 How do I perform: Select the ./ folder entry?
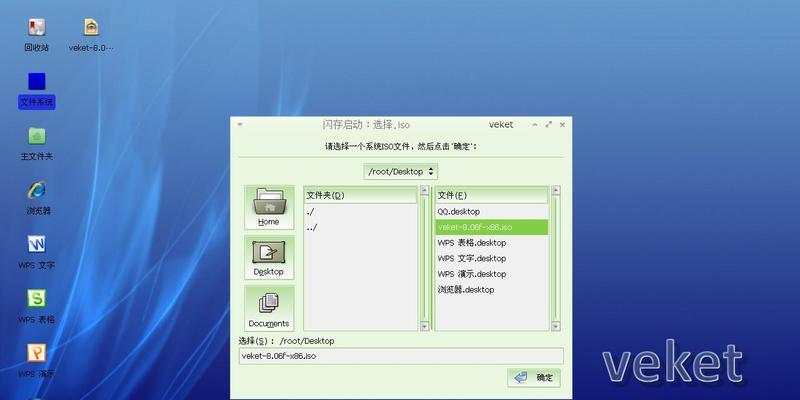pyautogui.click(x=360, y=212)
